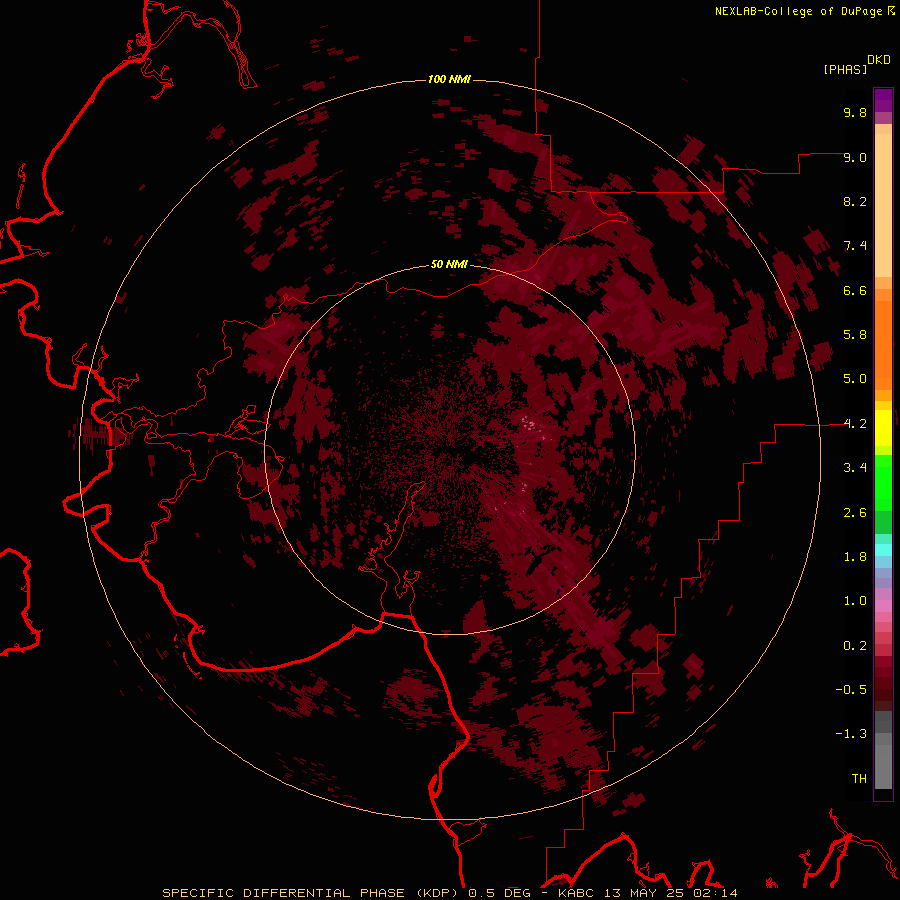The image size is (900, 900).
Task: Click the -0.5 value on the color scale
Action: point(851,690)
